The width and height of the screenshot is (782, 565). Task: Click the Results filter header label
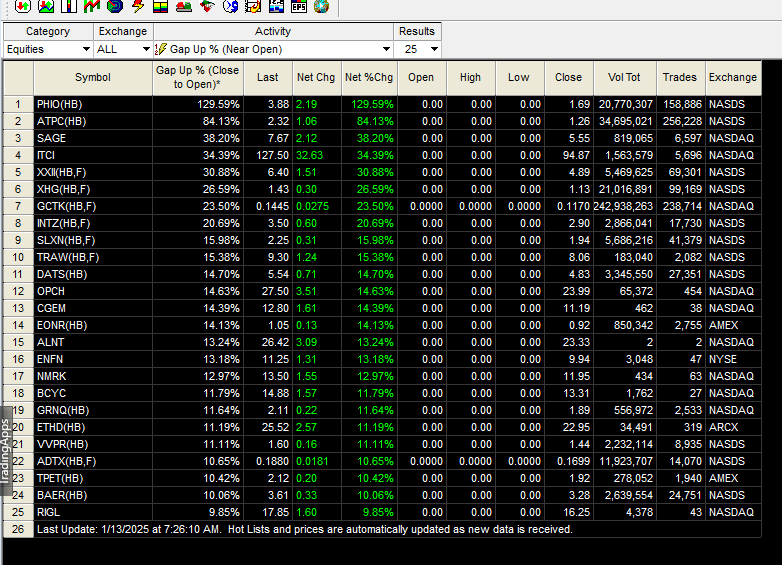tap(417, 31)
